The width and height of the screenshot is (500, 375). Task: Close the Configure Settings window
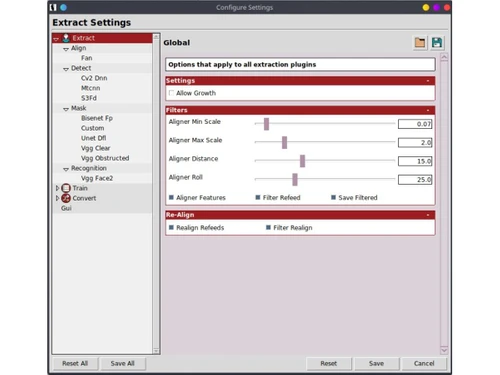(447, 7)
